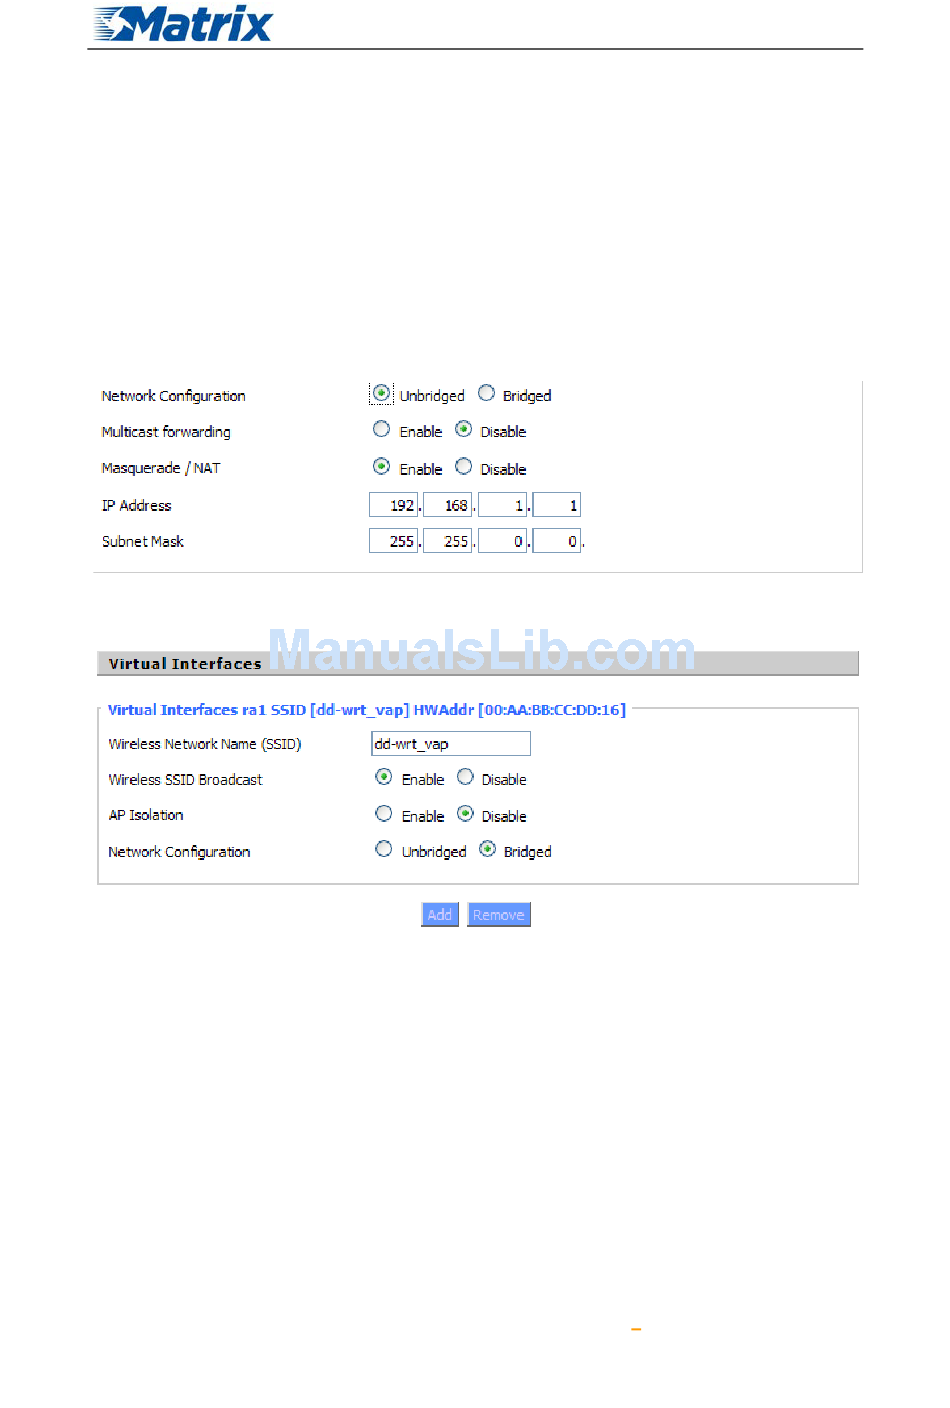This screenshot has width=950, height=1408.
Task: Click second IP Address octet field 168
Action: [x=447, y=505]
